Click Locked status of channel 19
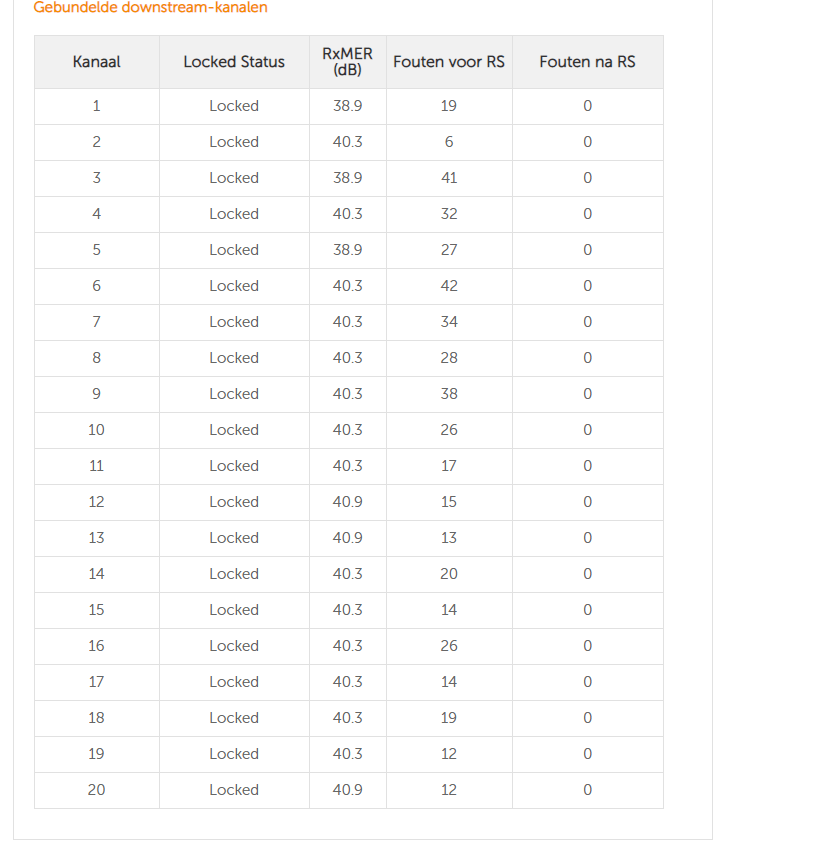Screen dimensions: 818x848 (234, 754)
